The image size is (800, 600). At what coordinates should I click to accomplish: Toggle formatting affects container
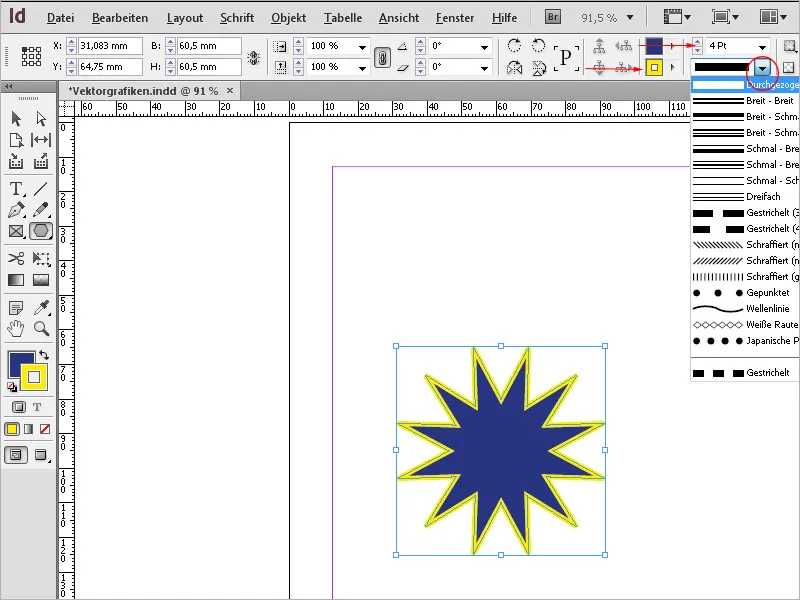pyautogui.click(x=19, y=407)
